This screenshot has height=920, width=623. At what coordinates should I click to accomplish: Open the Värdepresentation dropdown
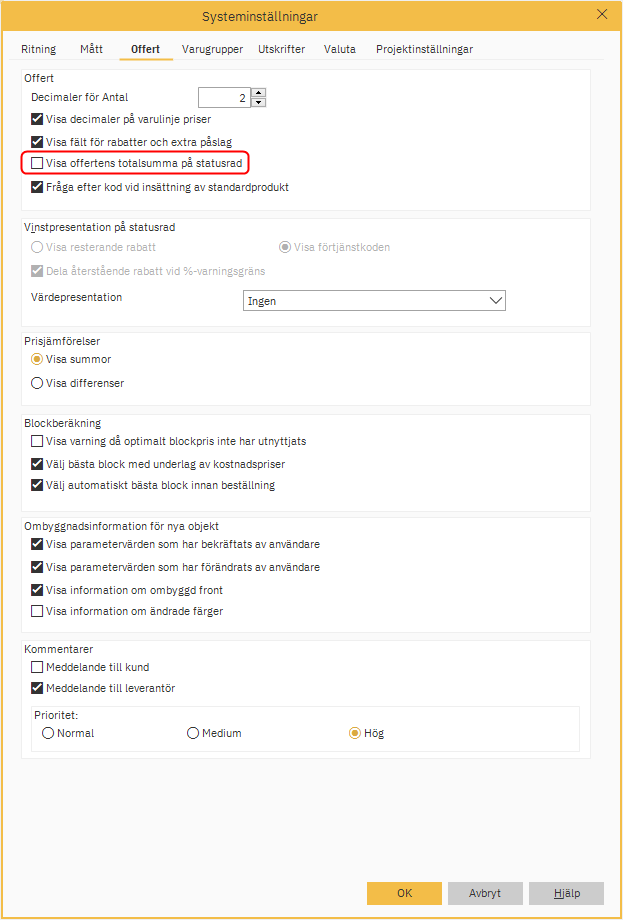coord(375,300)
